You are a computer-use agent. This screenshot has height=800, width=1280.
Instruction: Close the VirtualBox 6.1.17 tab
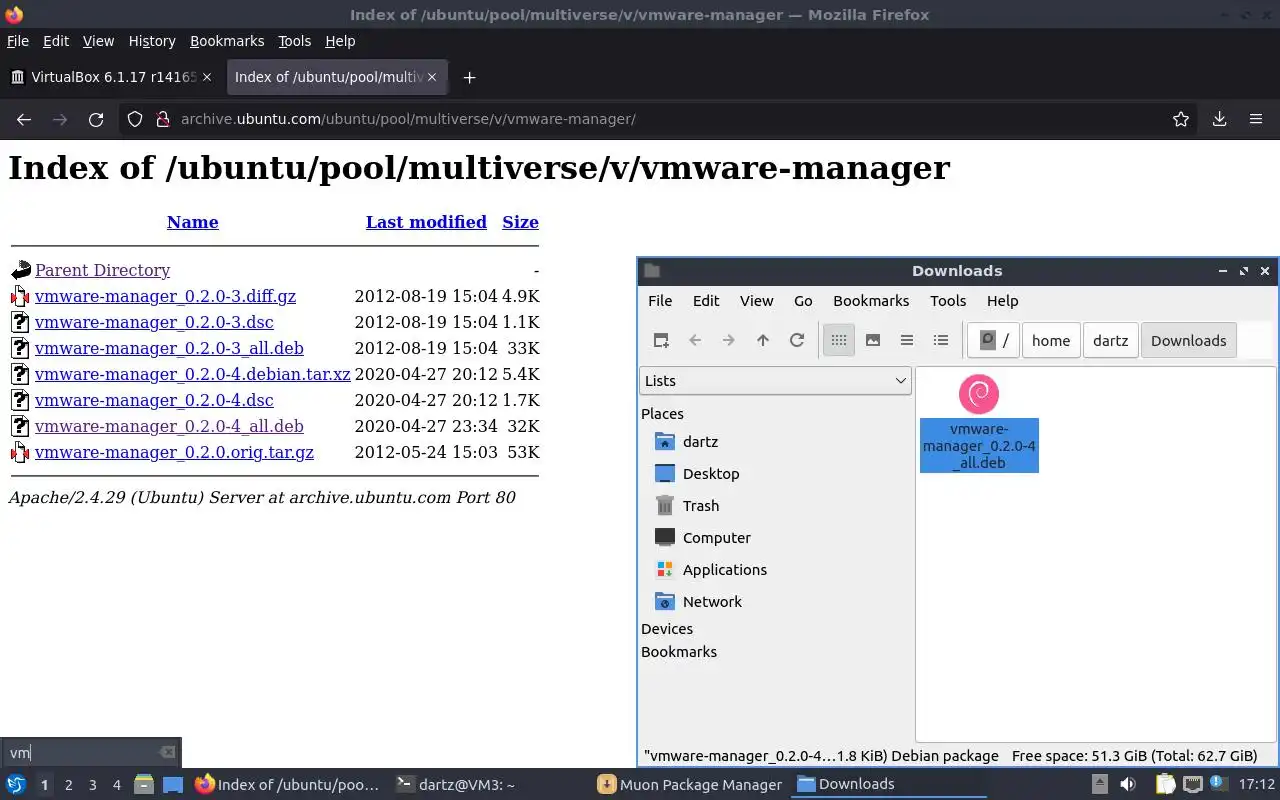[x=207, y=77]
